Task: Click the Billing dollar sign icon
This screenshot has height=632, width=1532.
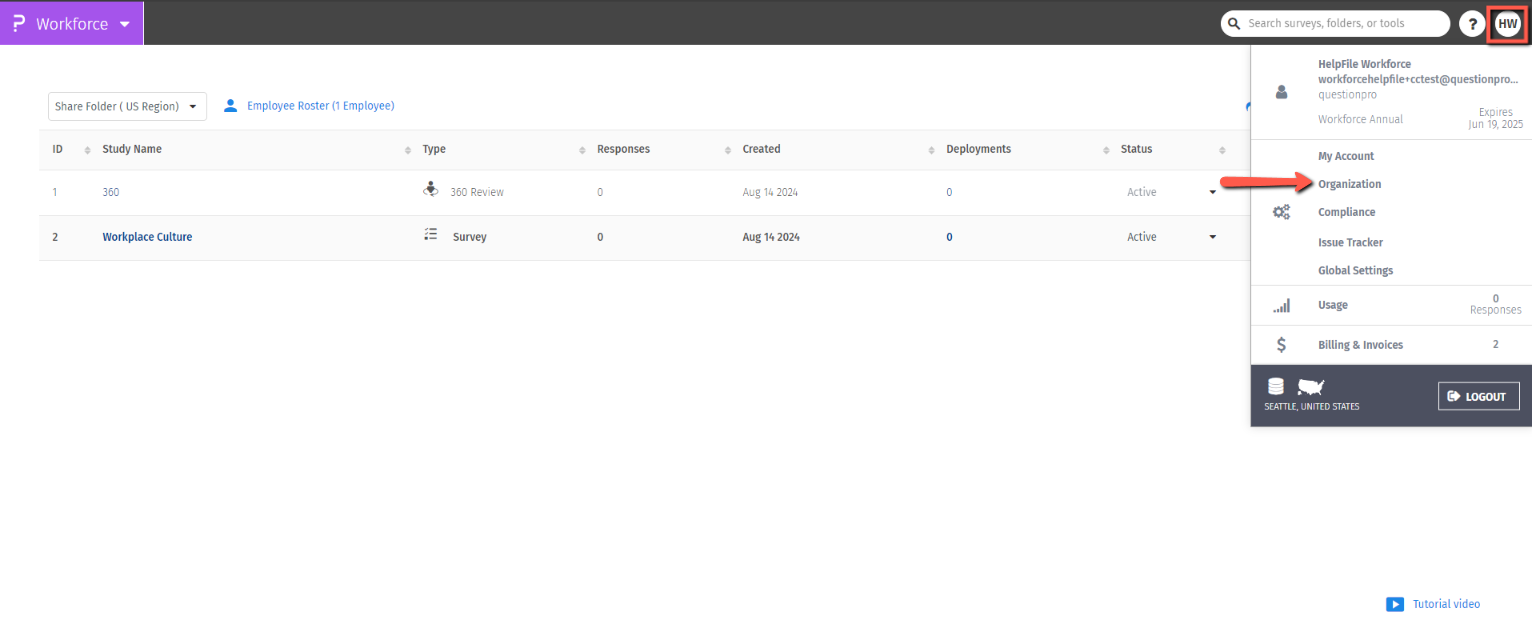Action: click(1281, 345)
